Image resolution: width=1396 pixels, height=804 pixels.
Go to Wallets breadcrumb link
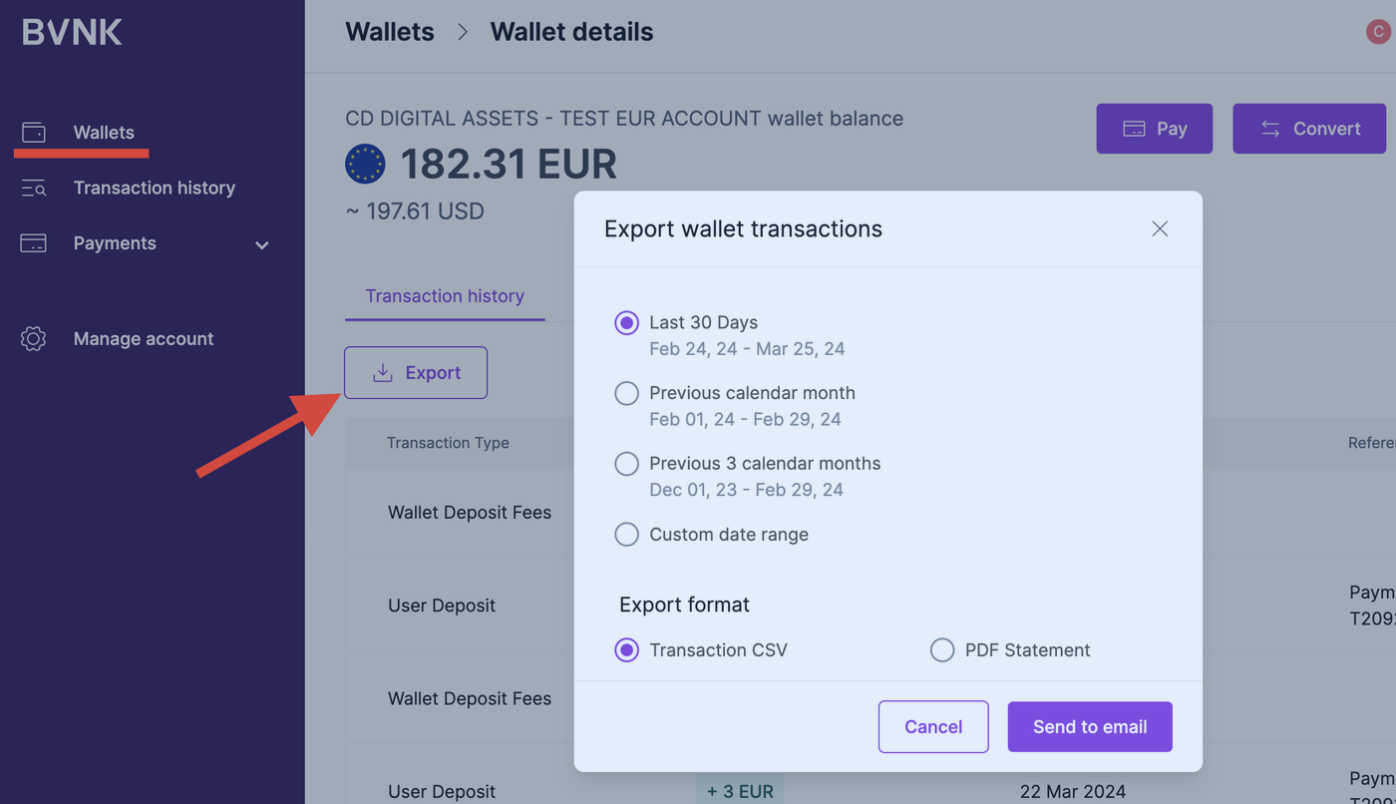pyautogui.click(x=390, y=32)
